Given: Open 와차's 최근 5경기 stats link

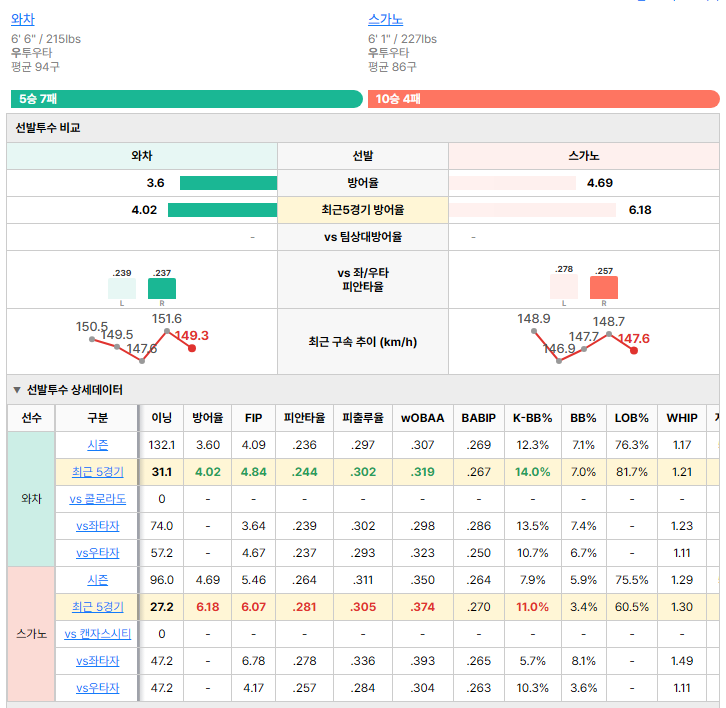Looking at the screenshot, I should pyautogui.click(x=98, y=472).
